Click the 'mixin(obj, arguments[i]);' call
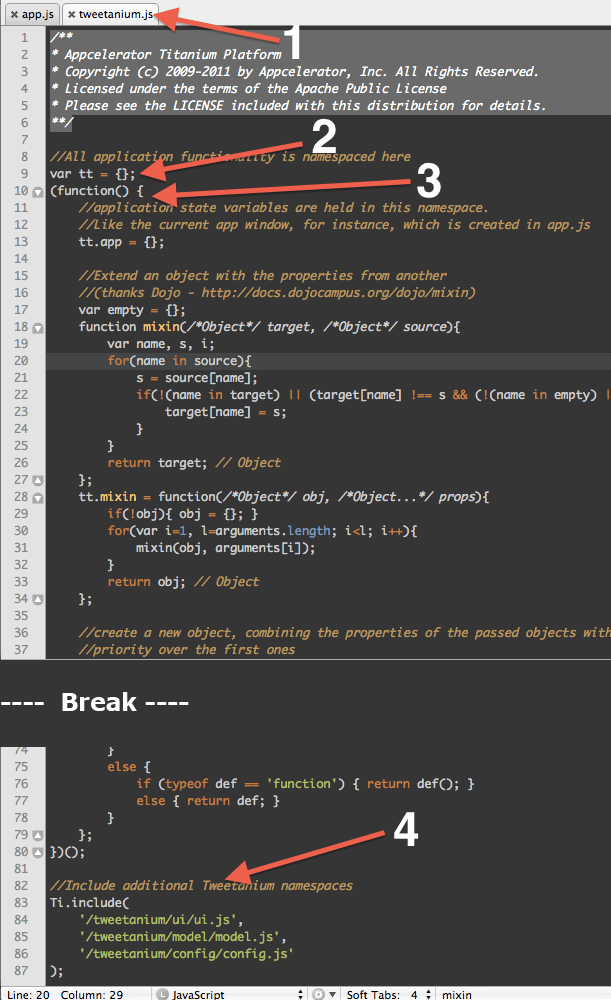611x1000 pixels. [x=226, y=548]
